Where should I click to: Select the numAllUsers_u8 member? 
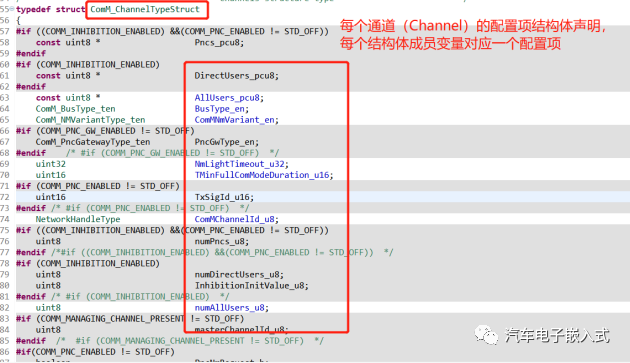pyautogui.click(x=231, y=308)
